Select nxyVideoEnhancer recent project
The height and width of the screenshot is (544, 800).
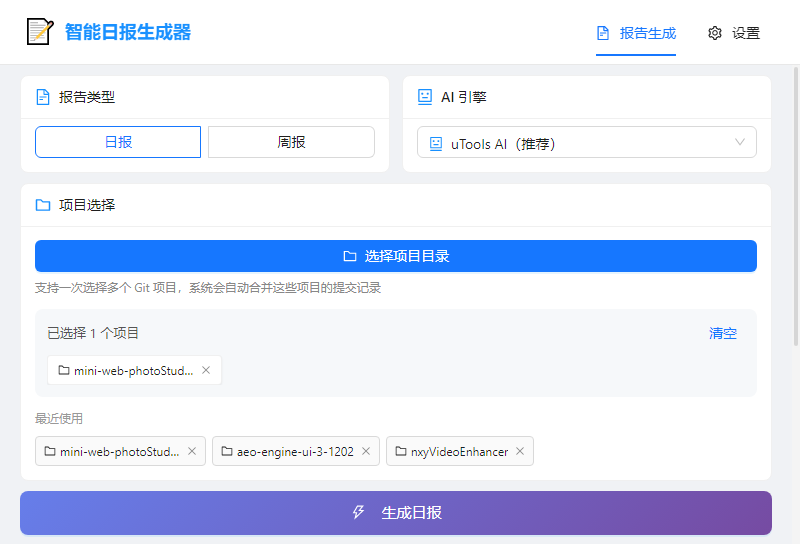(x=451, y=451)
